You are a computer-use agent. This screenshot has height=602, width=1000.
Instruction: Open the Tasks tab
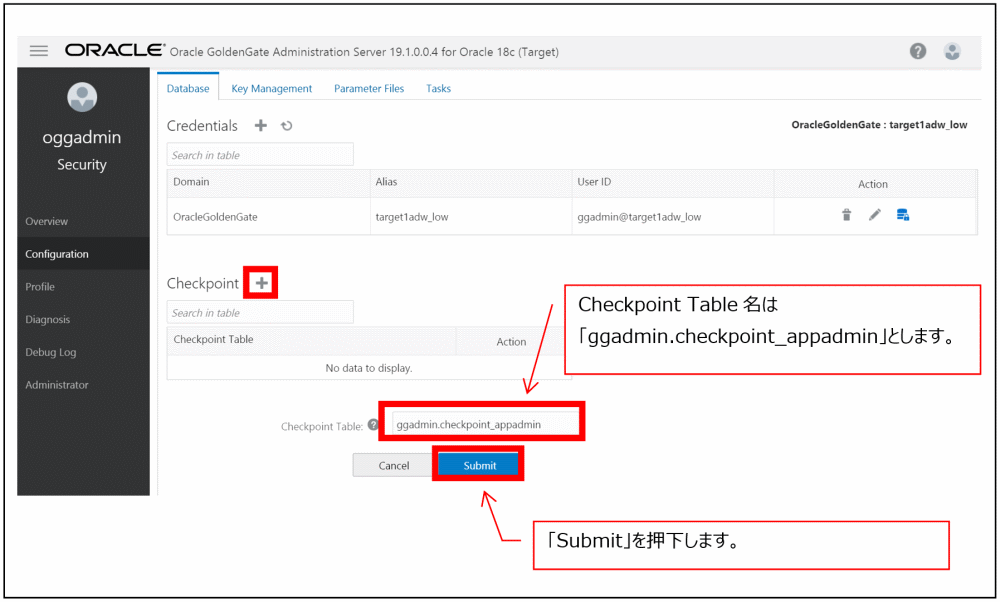438,89
